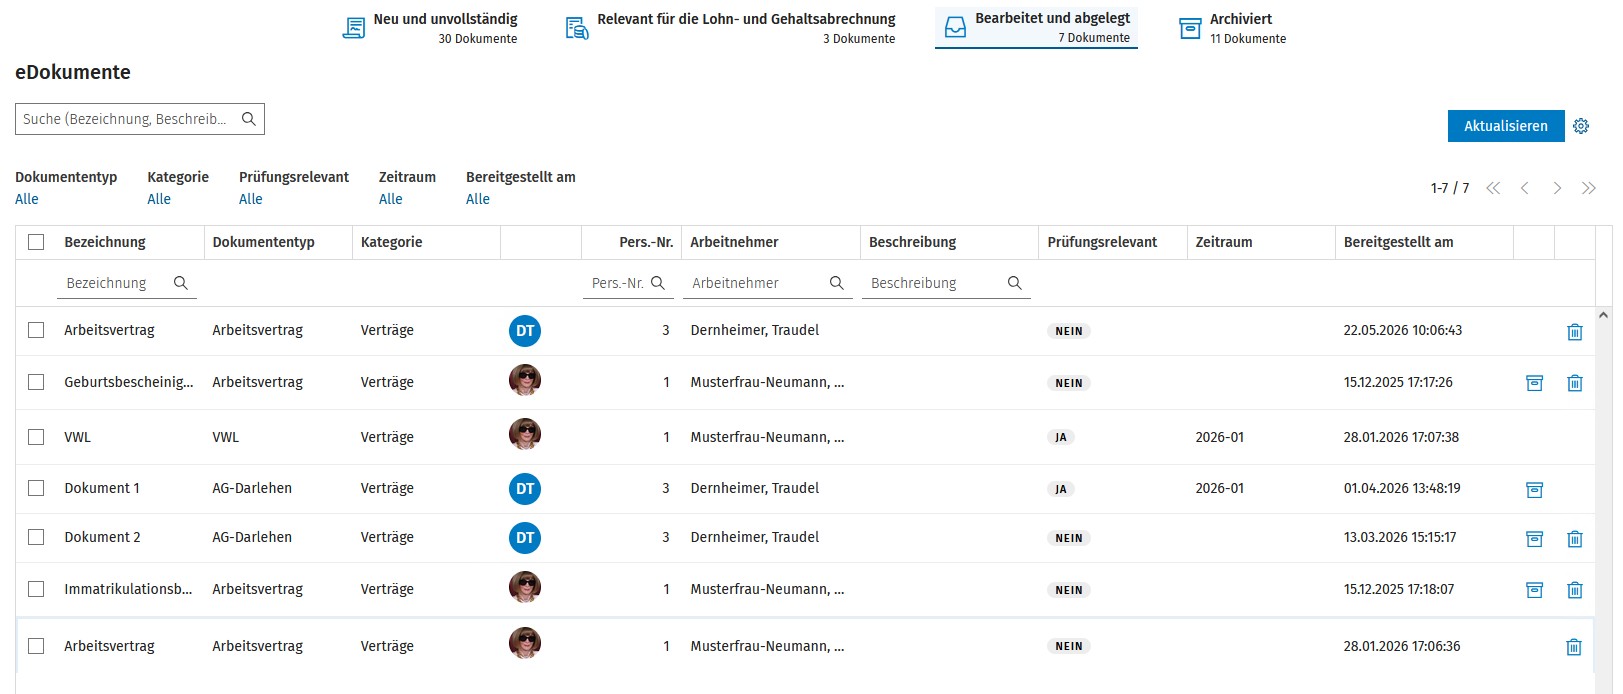Viewport: 1623px width, 694px height.
Task: Focus the Pers.-Nr. column filter field
Action: tap(628, 283)
